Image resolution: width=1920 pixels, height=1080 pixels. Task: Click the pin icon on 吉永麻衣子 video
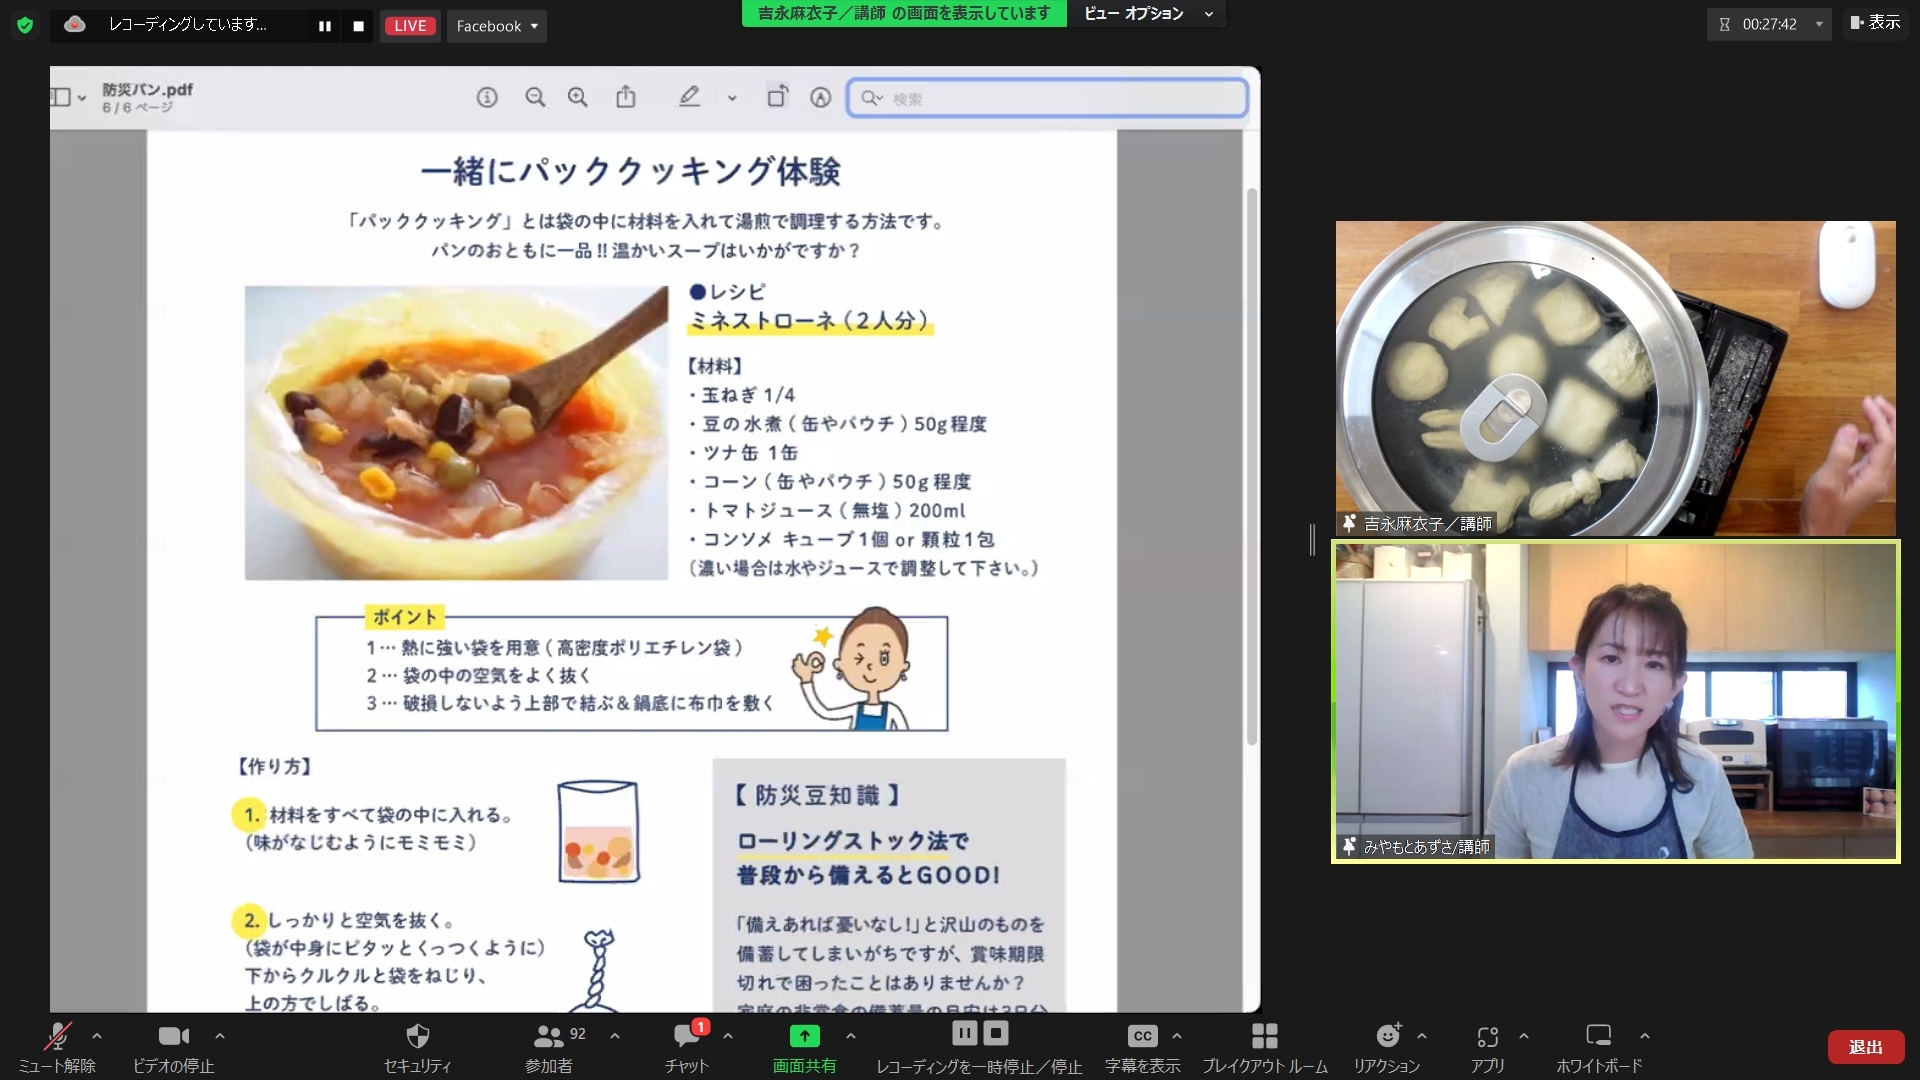coord(1350,523)
